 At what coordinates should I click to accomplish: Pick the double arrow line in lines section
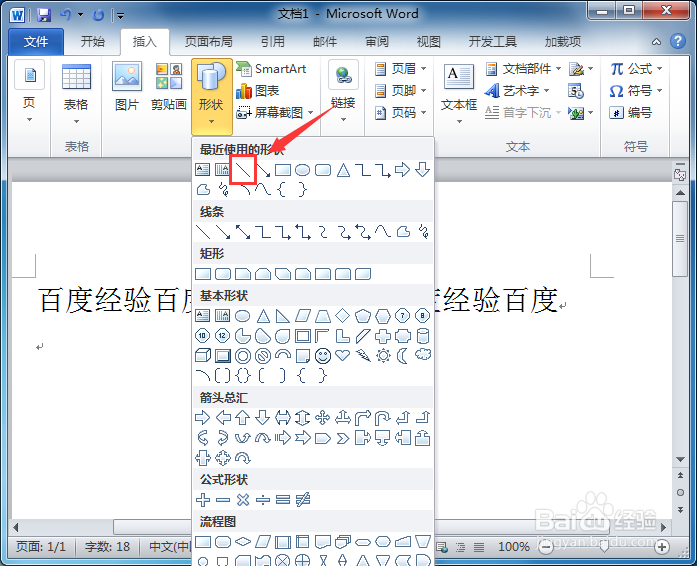tap(243, 232)
